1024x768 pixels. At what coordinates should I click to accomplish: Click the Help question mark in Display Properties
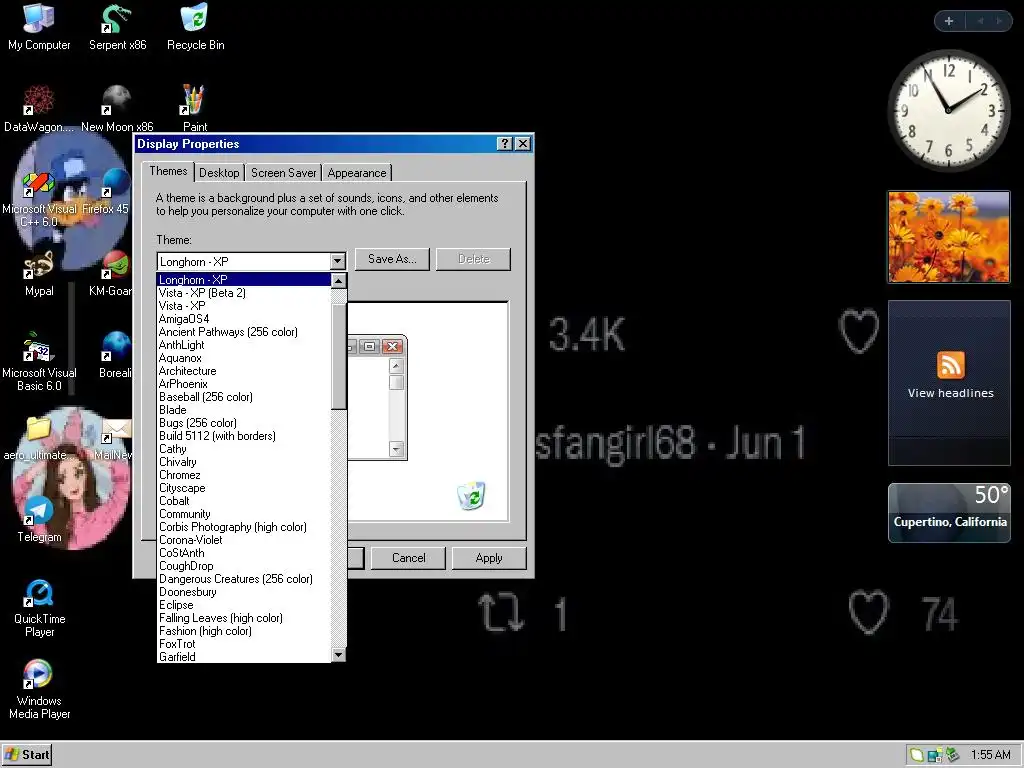(504, 144)
